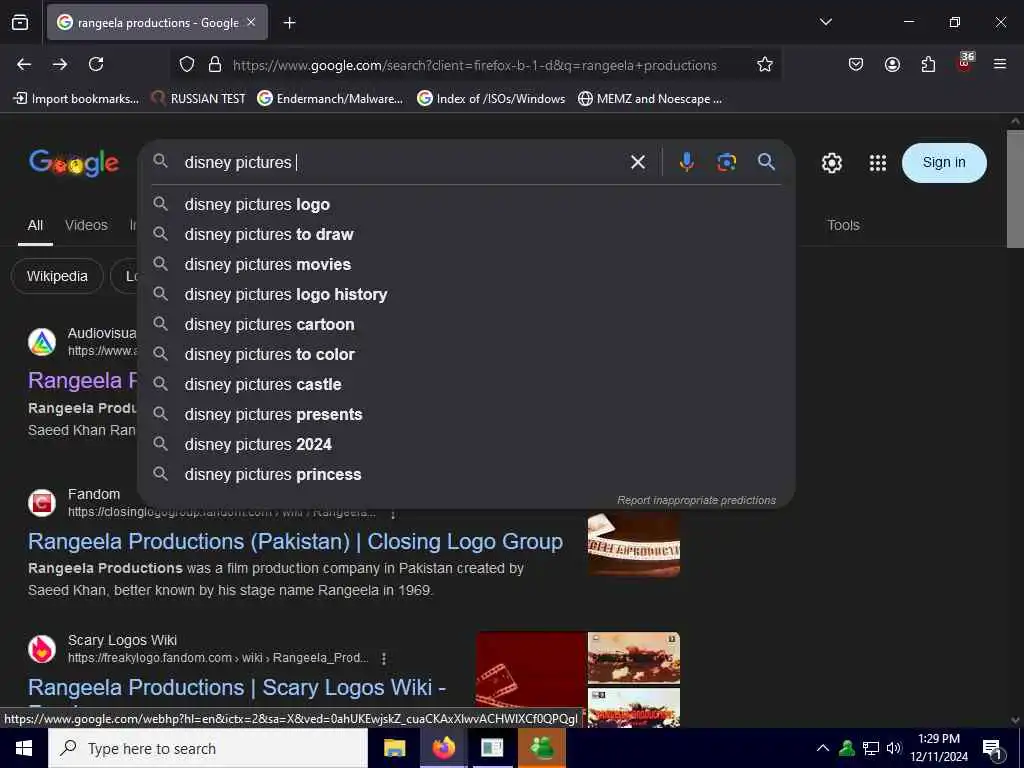Click the Sign in button
1024x768 pixels.
click(944, 163)
